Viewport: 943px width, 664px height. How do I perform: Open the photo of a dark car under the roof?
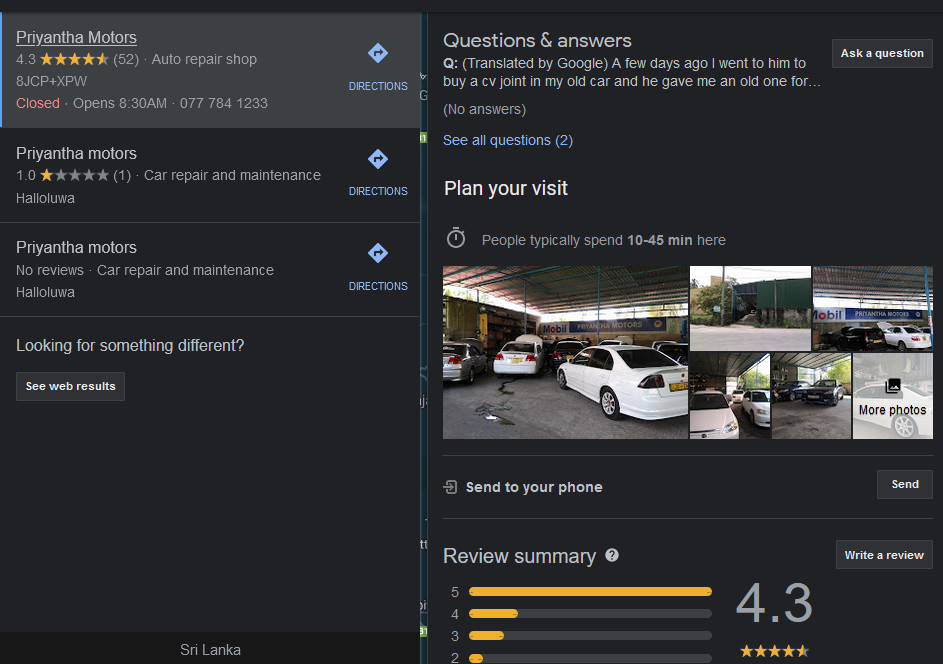pos(811,396)
